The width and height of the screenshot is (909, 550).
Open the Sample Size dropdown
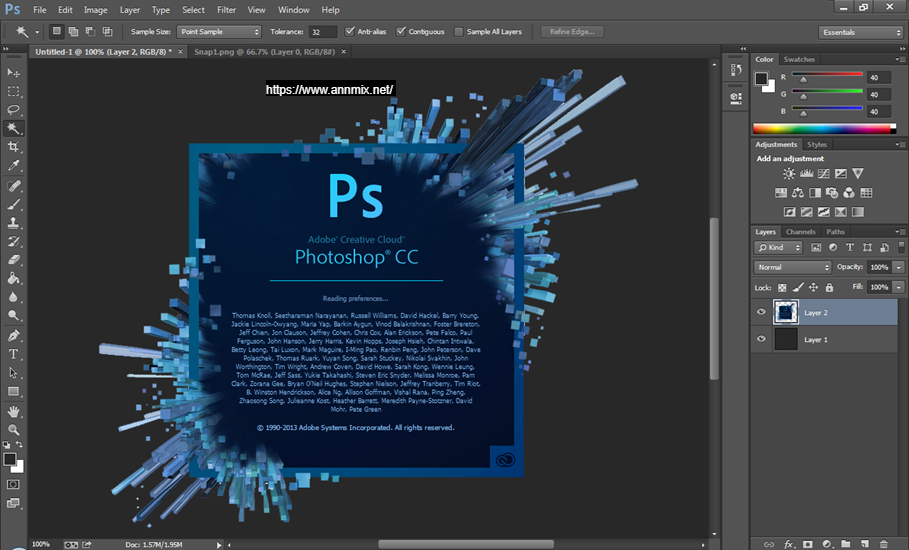(219, 32)
